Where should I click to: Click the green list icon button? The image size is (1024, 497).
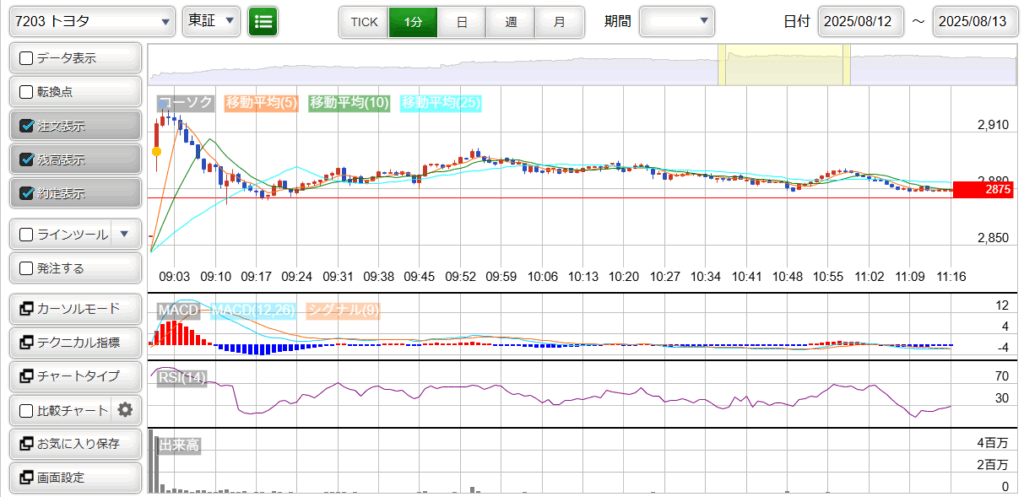[263, 22]
